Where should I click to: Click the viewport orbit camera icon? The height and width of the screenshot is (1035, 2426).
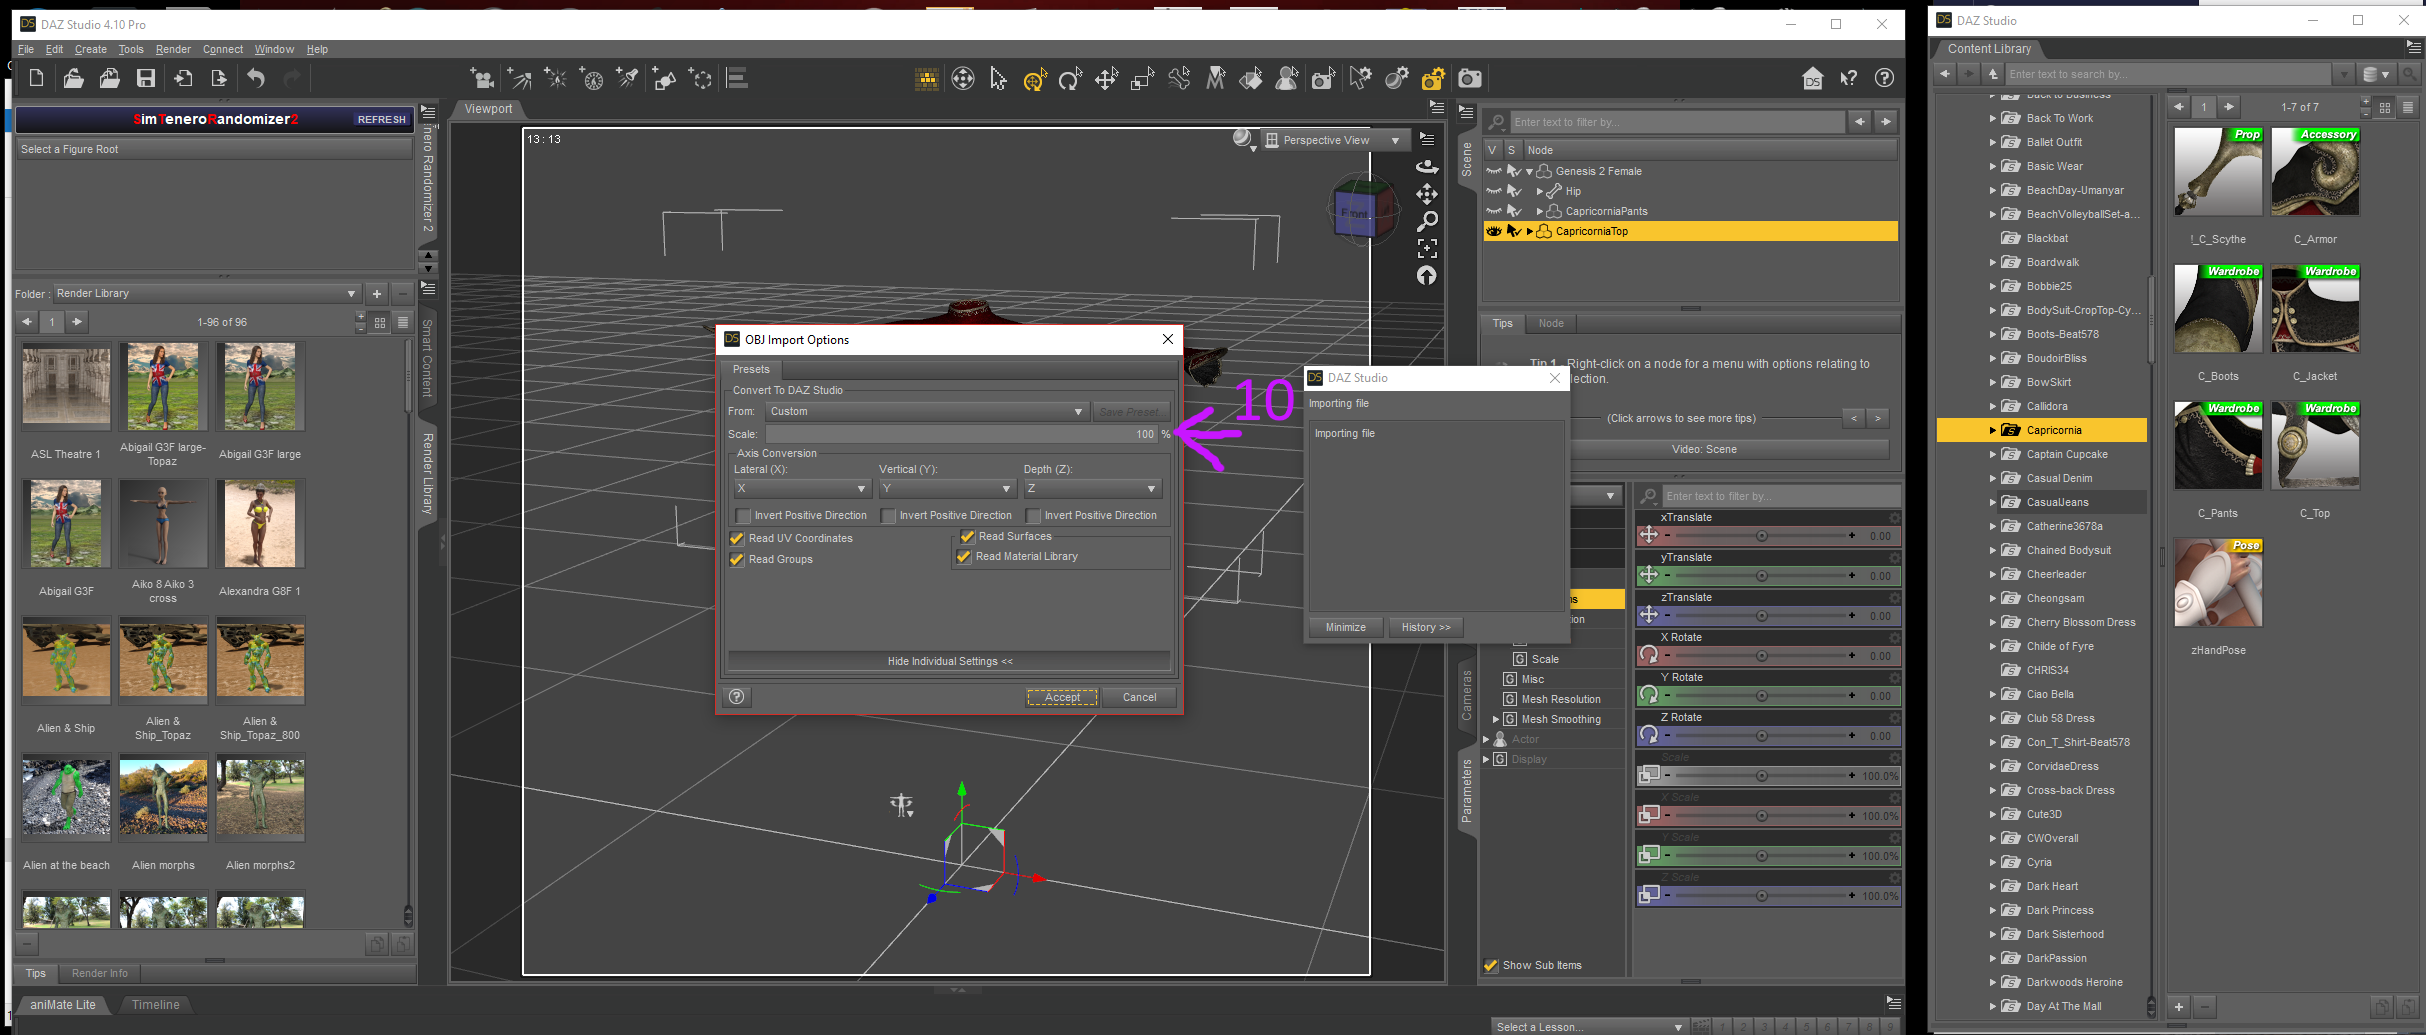1427,166
